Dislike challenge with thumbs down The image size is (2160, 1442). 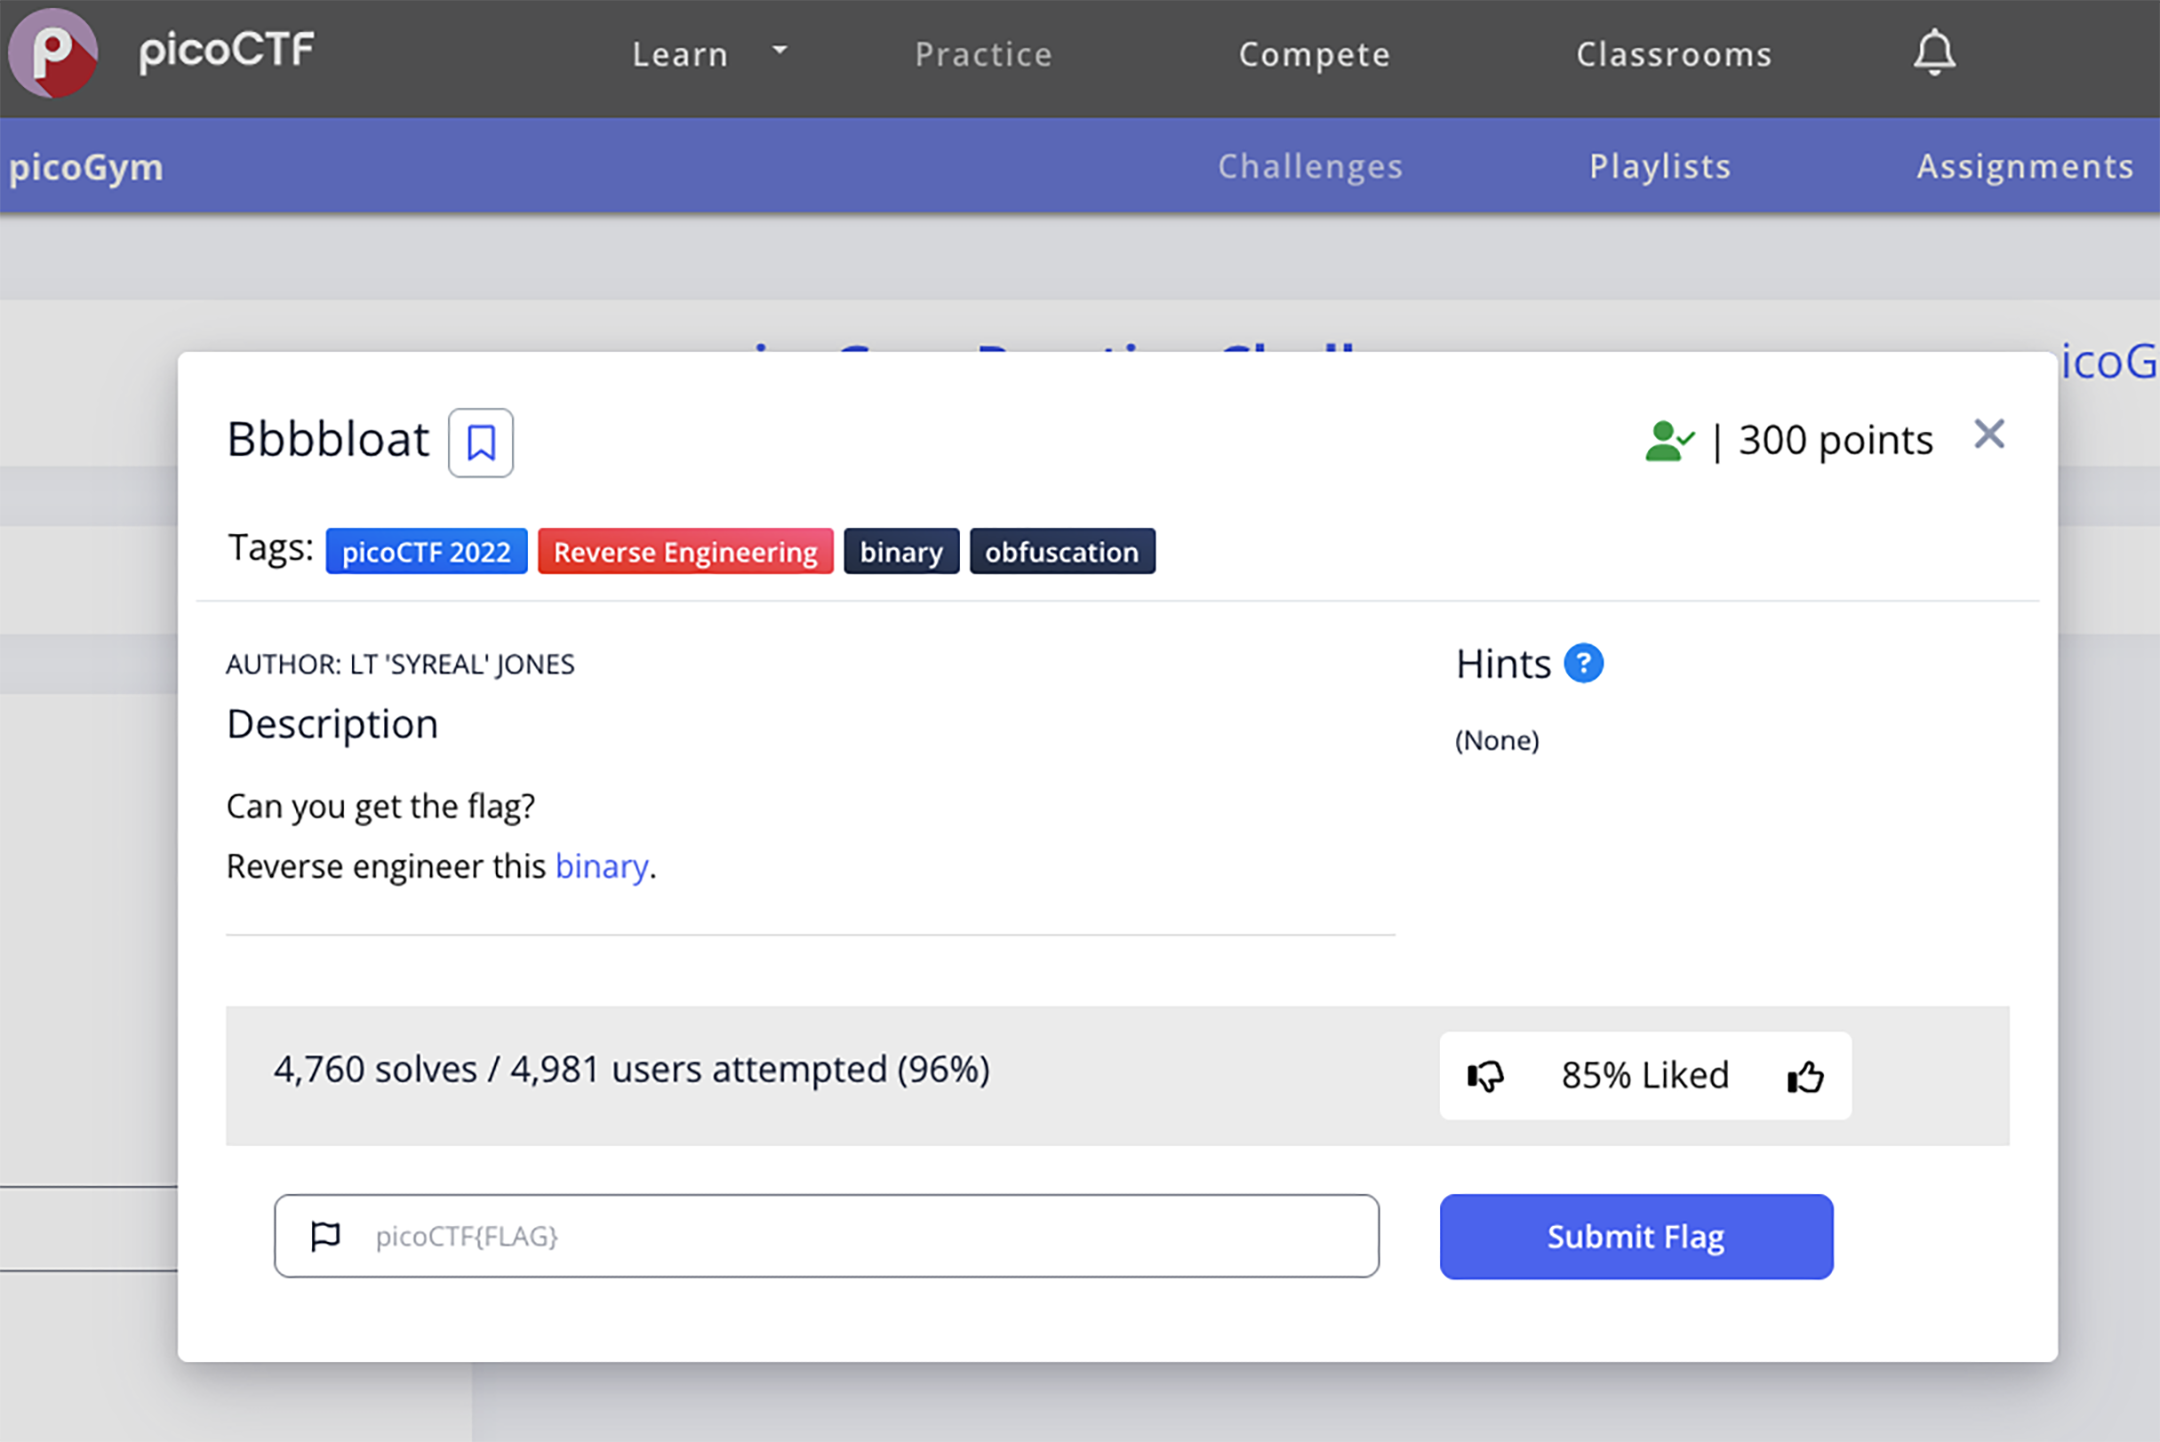point(1485,1076)
